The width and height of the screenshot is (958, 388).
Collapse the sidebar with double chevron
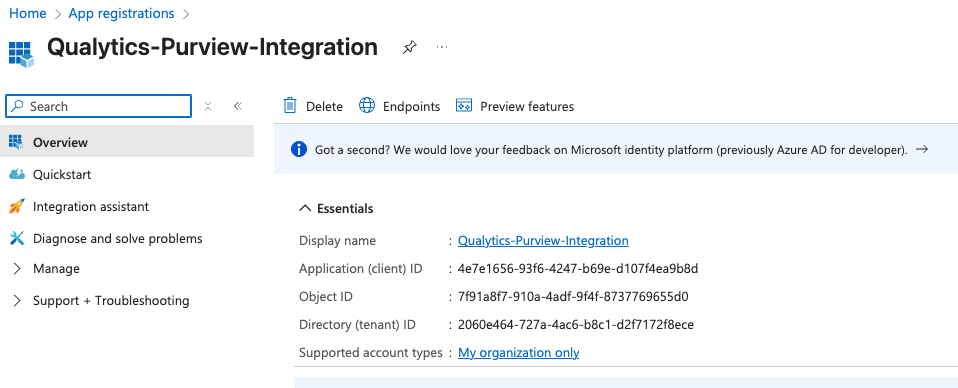click(x=238, y=106)
